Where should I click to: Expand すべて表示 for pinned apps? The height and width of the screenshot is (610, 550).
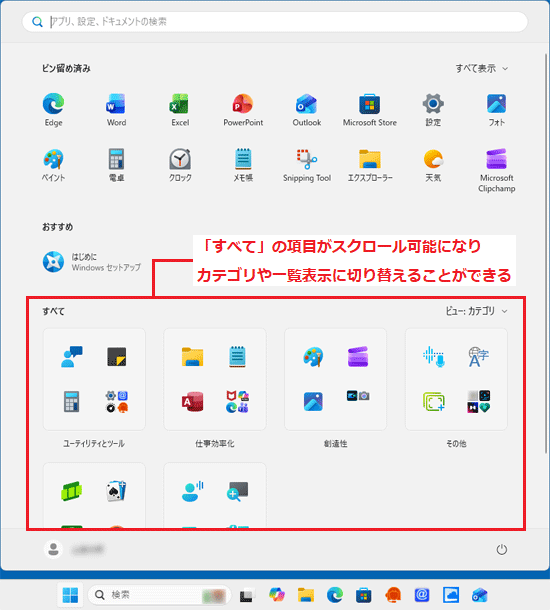tap(482, 68)
